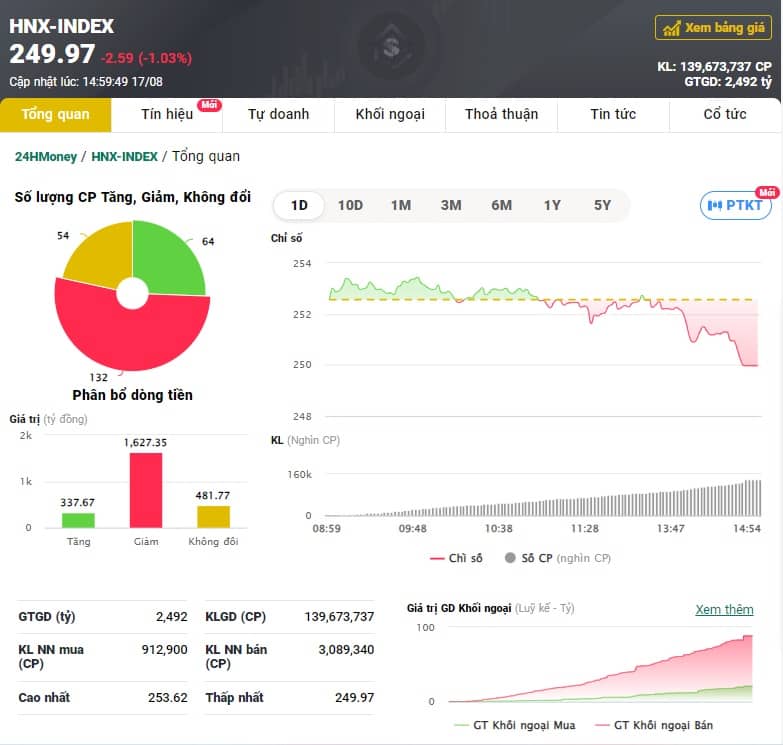Screen dimensions: 783x745
Task: Toggle GT Khối ngoại Mua legend
Action: pyautogui.click(x=515, y=725)
